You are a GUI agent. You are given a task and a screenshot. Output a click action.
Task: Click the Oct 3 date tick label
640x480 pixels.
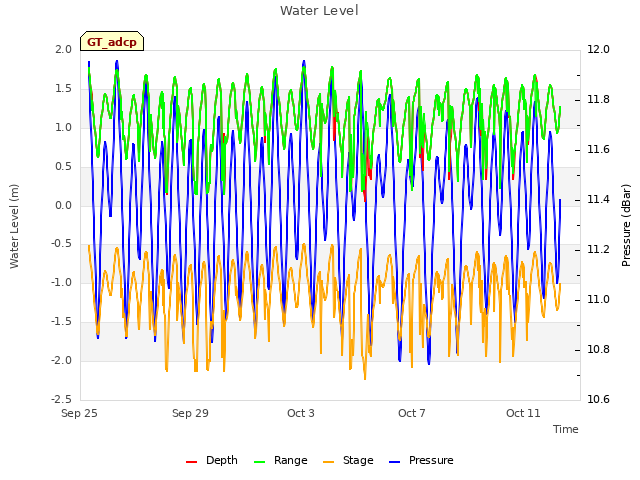tap(301, 413)
